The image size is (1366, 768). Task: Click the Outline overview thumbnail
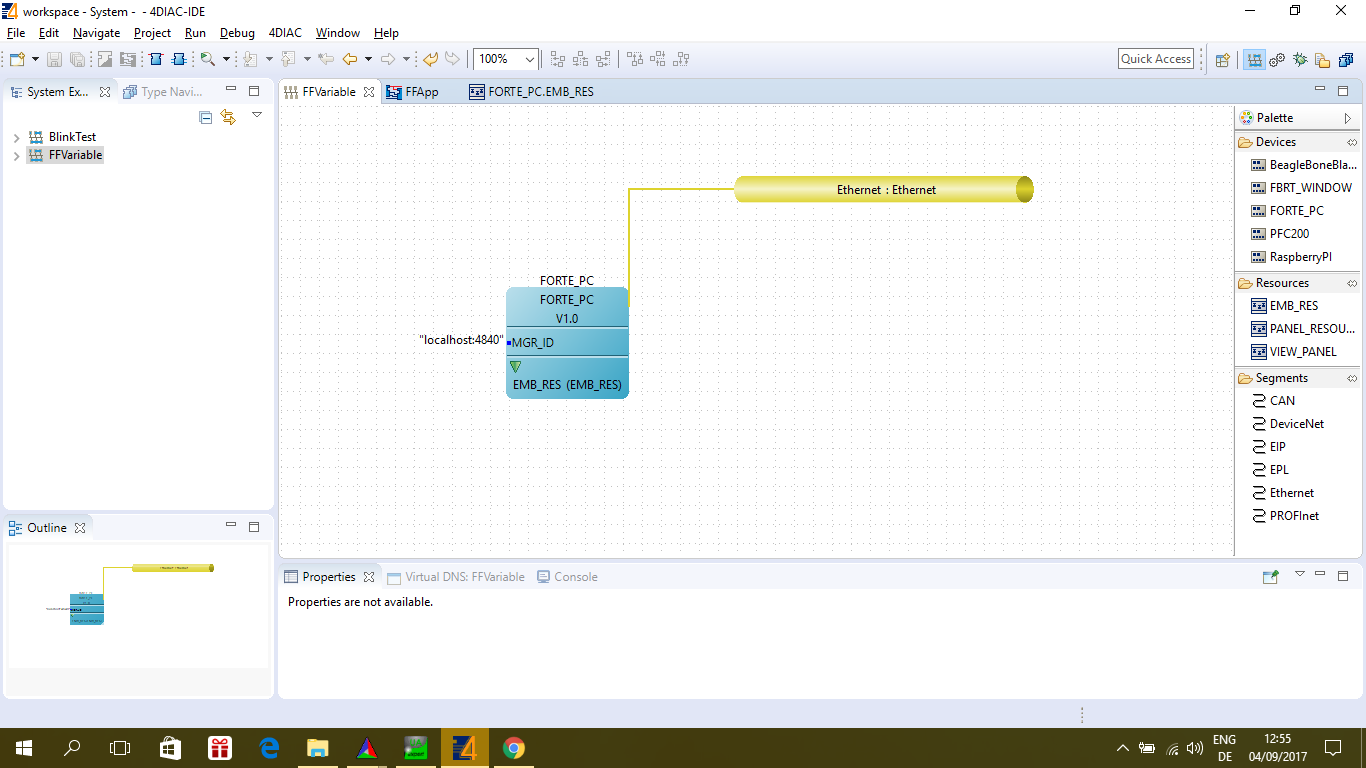[x=139, y=606]
